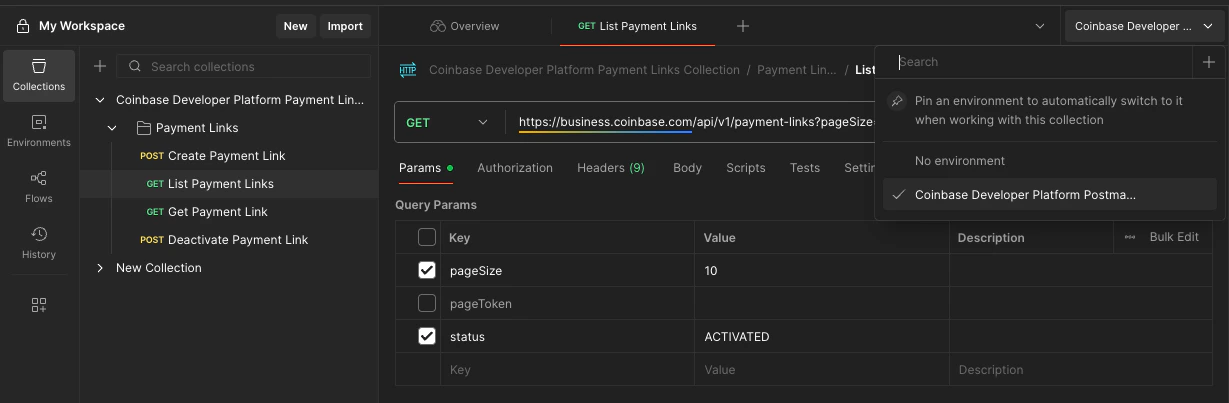Switch to the Overview tab
This screenshot has width=1229, height=403.
click(x=464, y=26)
